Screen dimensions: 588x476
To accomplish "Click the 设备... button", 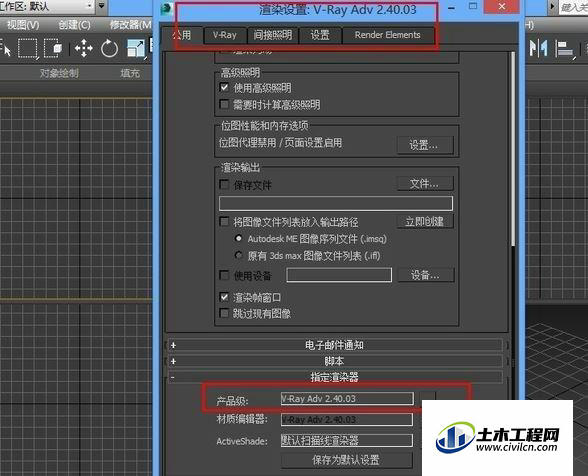I will tap(426, 275).
